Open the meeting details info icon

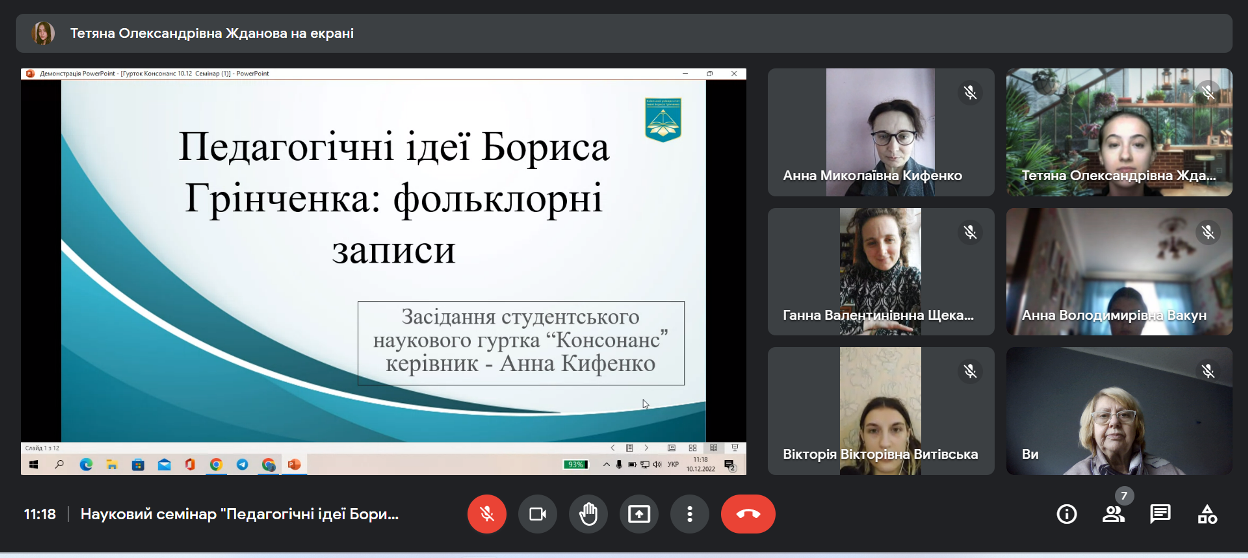1067,514
